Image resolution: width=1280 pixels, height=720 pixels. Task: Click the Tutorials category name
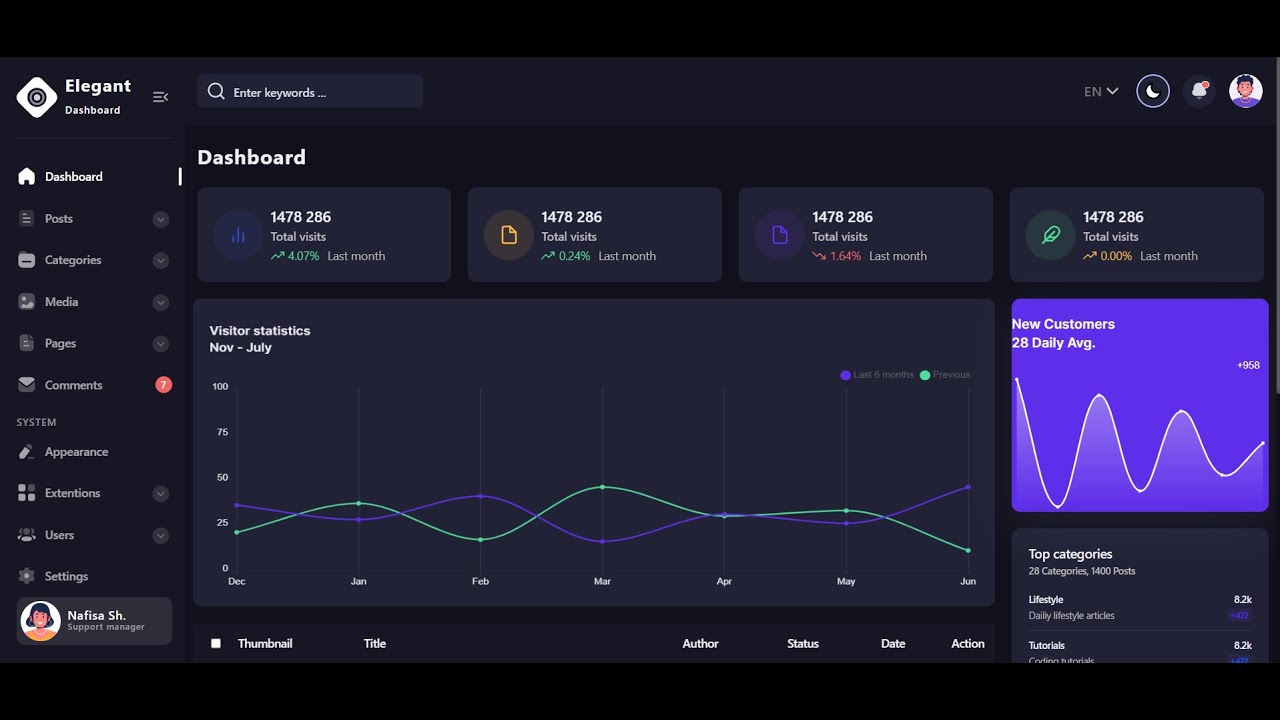(x=1047, y=646)
